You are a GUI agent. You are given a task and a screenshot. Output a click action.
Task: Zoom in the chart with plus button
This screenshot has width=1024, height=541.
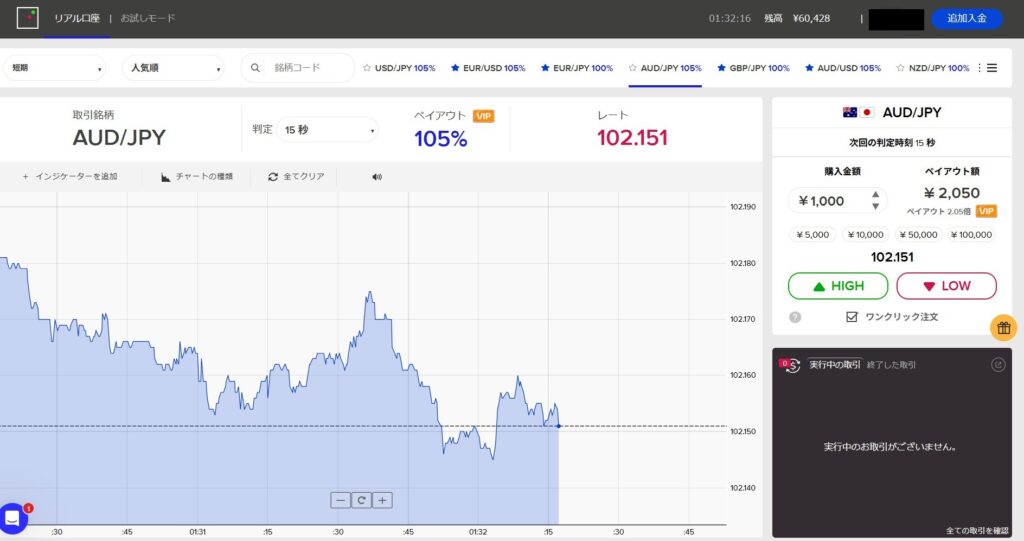pyautogui.click(x=382, y=500)
